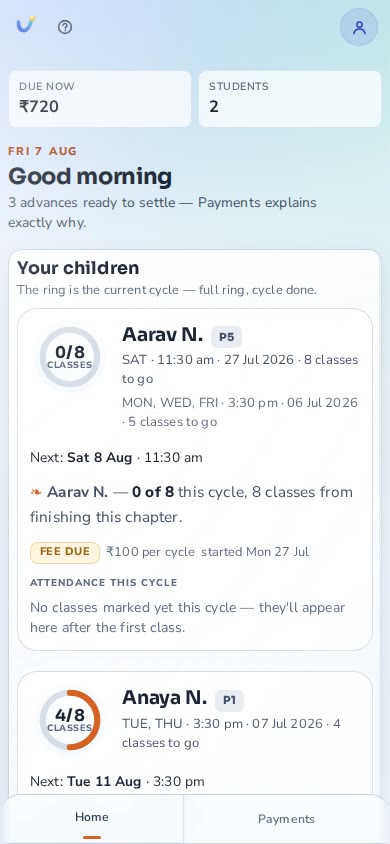Click the leaf icon beside Aarav's cycle summary
Screen dimensions: 390x844
[36, 492]
